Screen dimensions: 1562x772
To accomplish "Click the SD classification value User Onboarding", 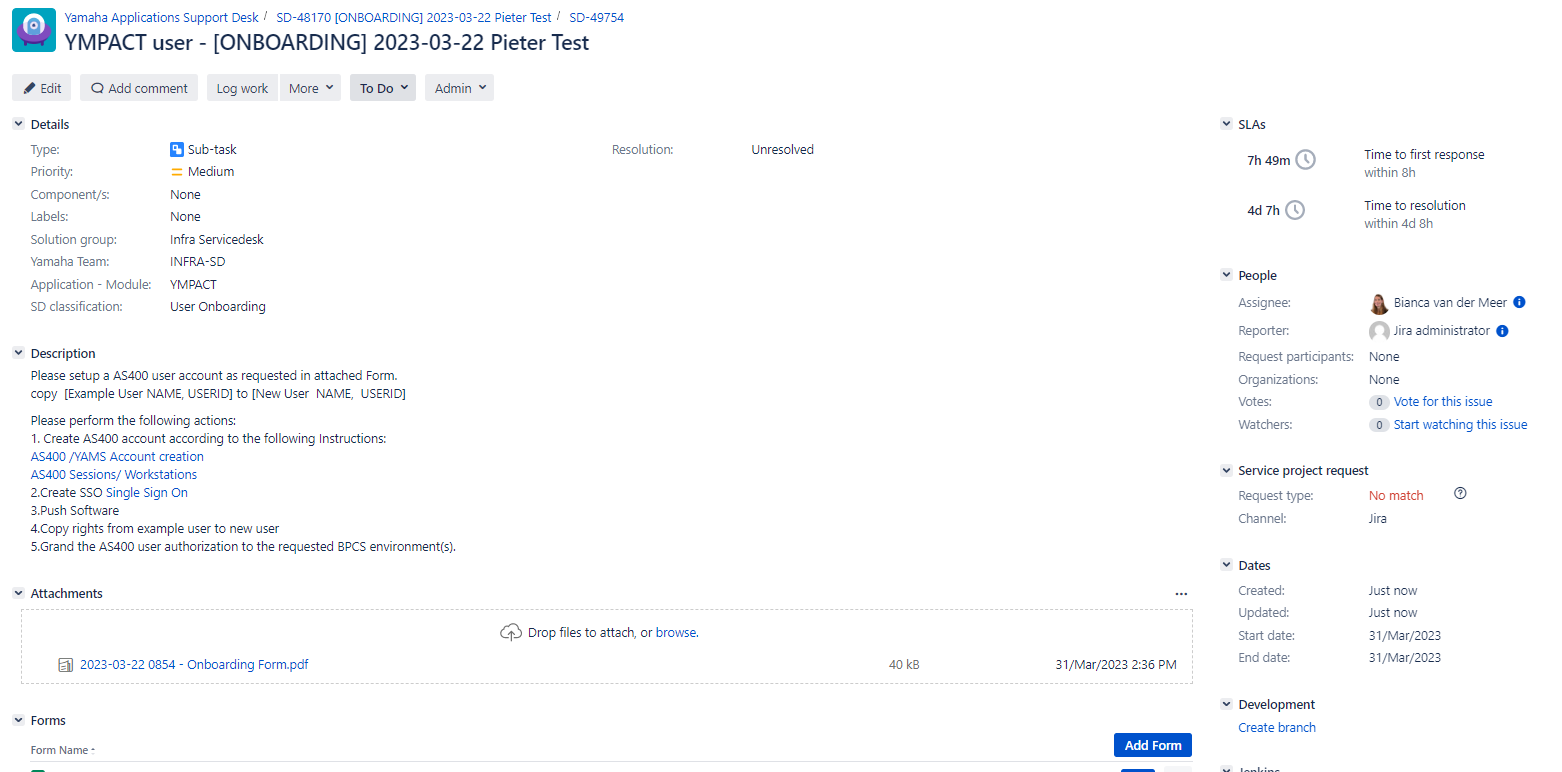I will 218,307.
